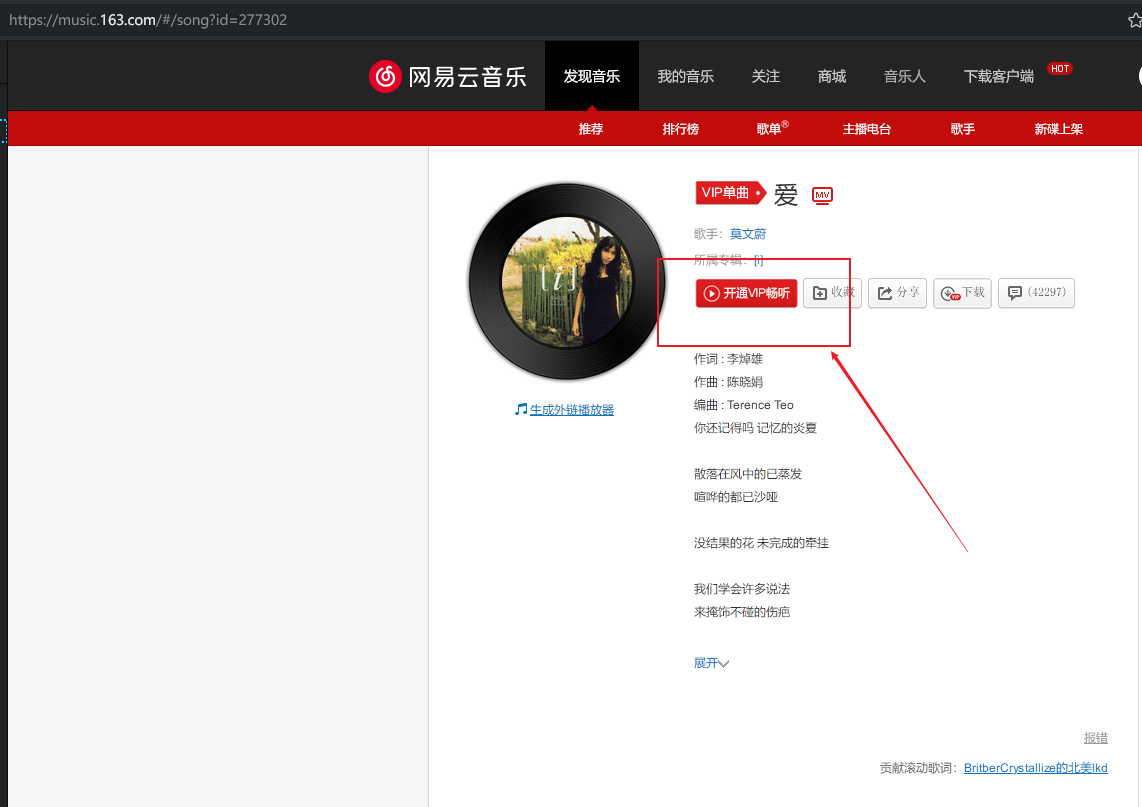
Task: Click lyric line 你还记得吗 记忆的炎夏
Action: click(x=755, y=428)
